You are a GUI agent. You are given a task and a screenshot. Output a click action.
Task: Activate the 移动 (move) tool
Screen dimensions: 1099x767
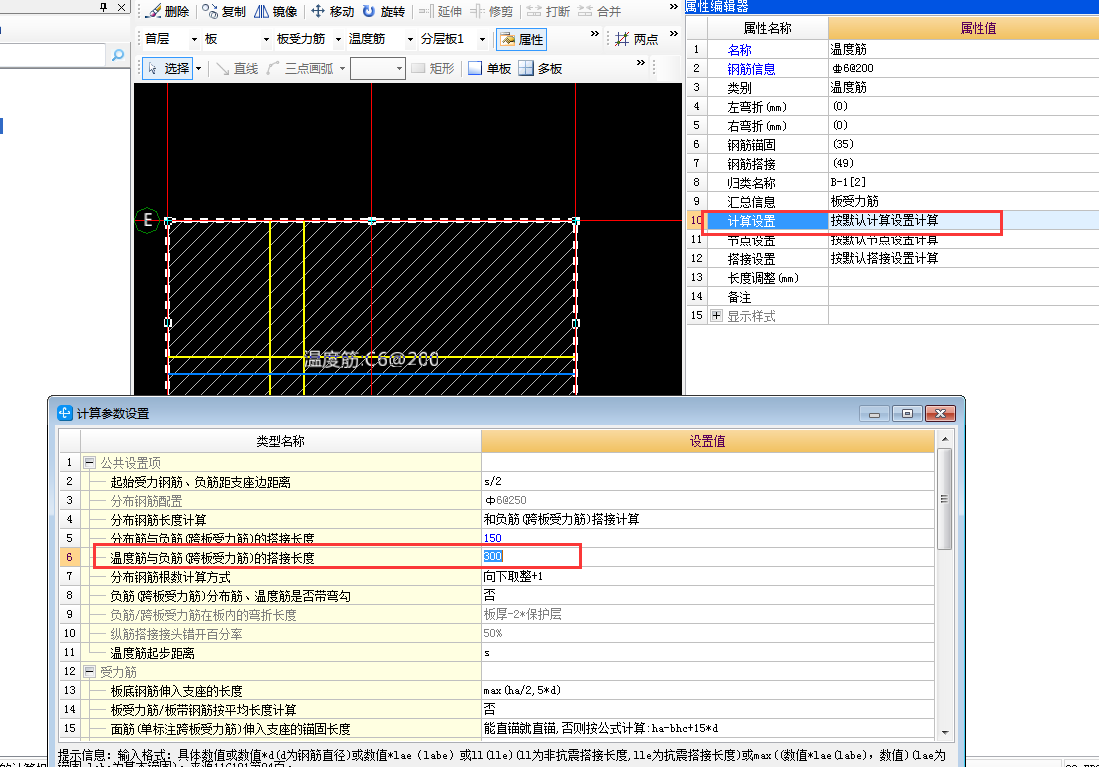tap(333, 11)
